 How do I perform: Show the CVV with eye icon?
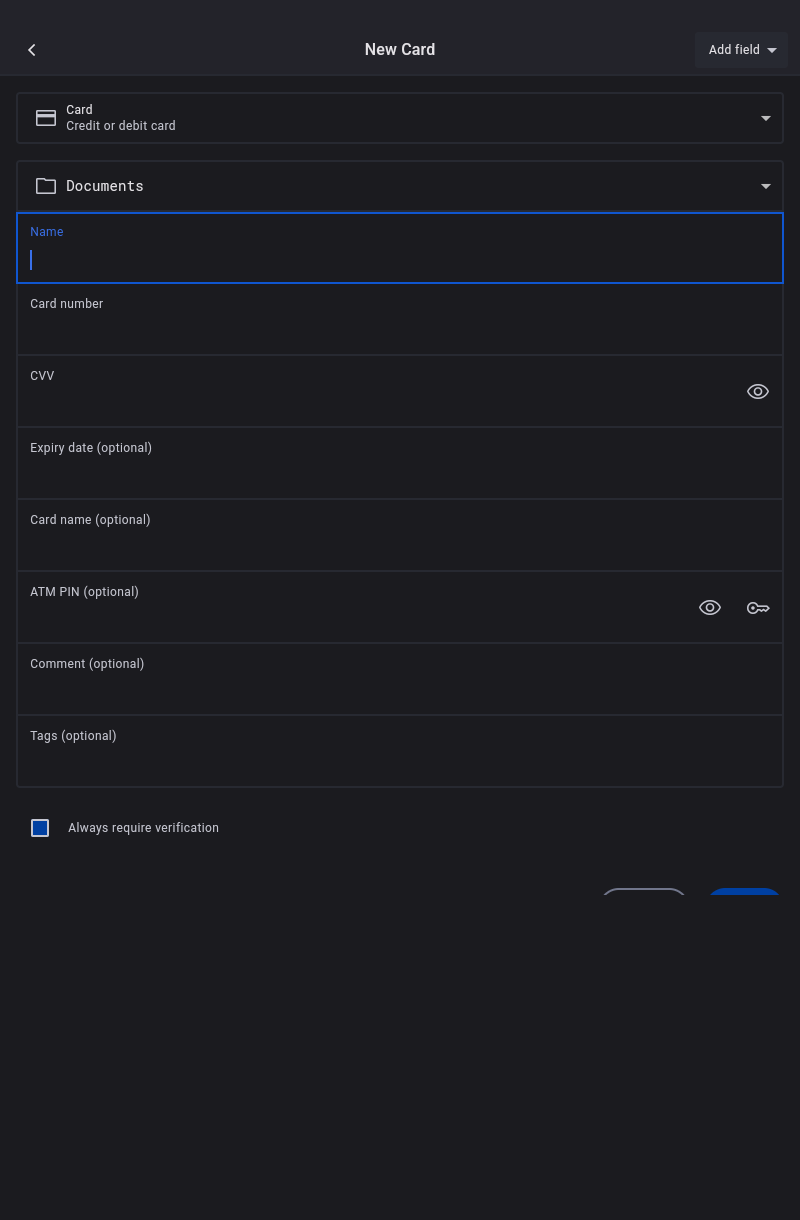click(x=758, y=392)
